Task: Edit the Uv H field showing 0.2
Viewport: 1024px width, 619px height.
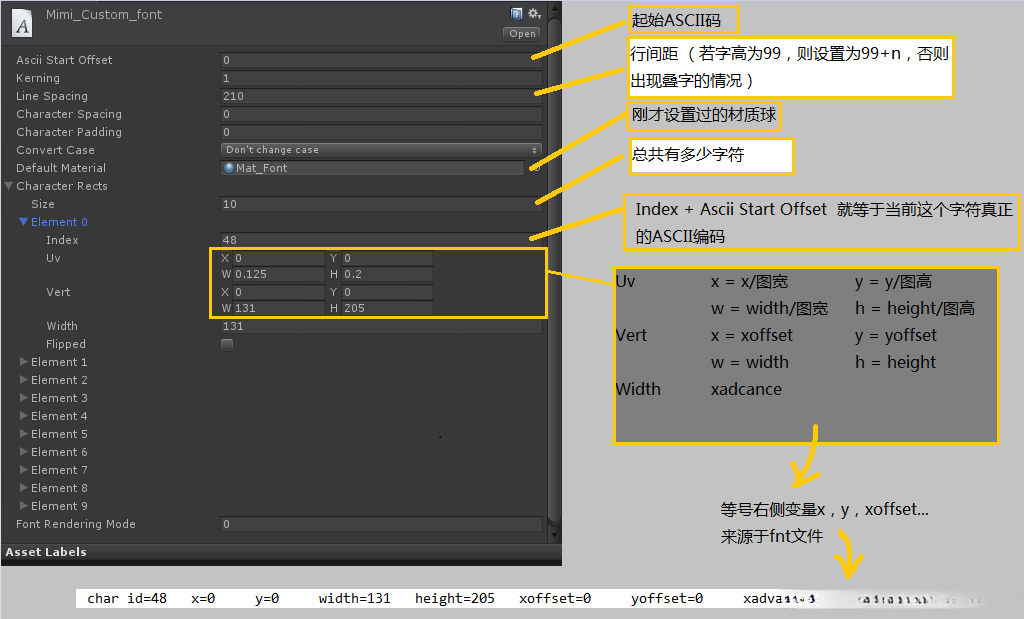Action: tap(387, 274)
